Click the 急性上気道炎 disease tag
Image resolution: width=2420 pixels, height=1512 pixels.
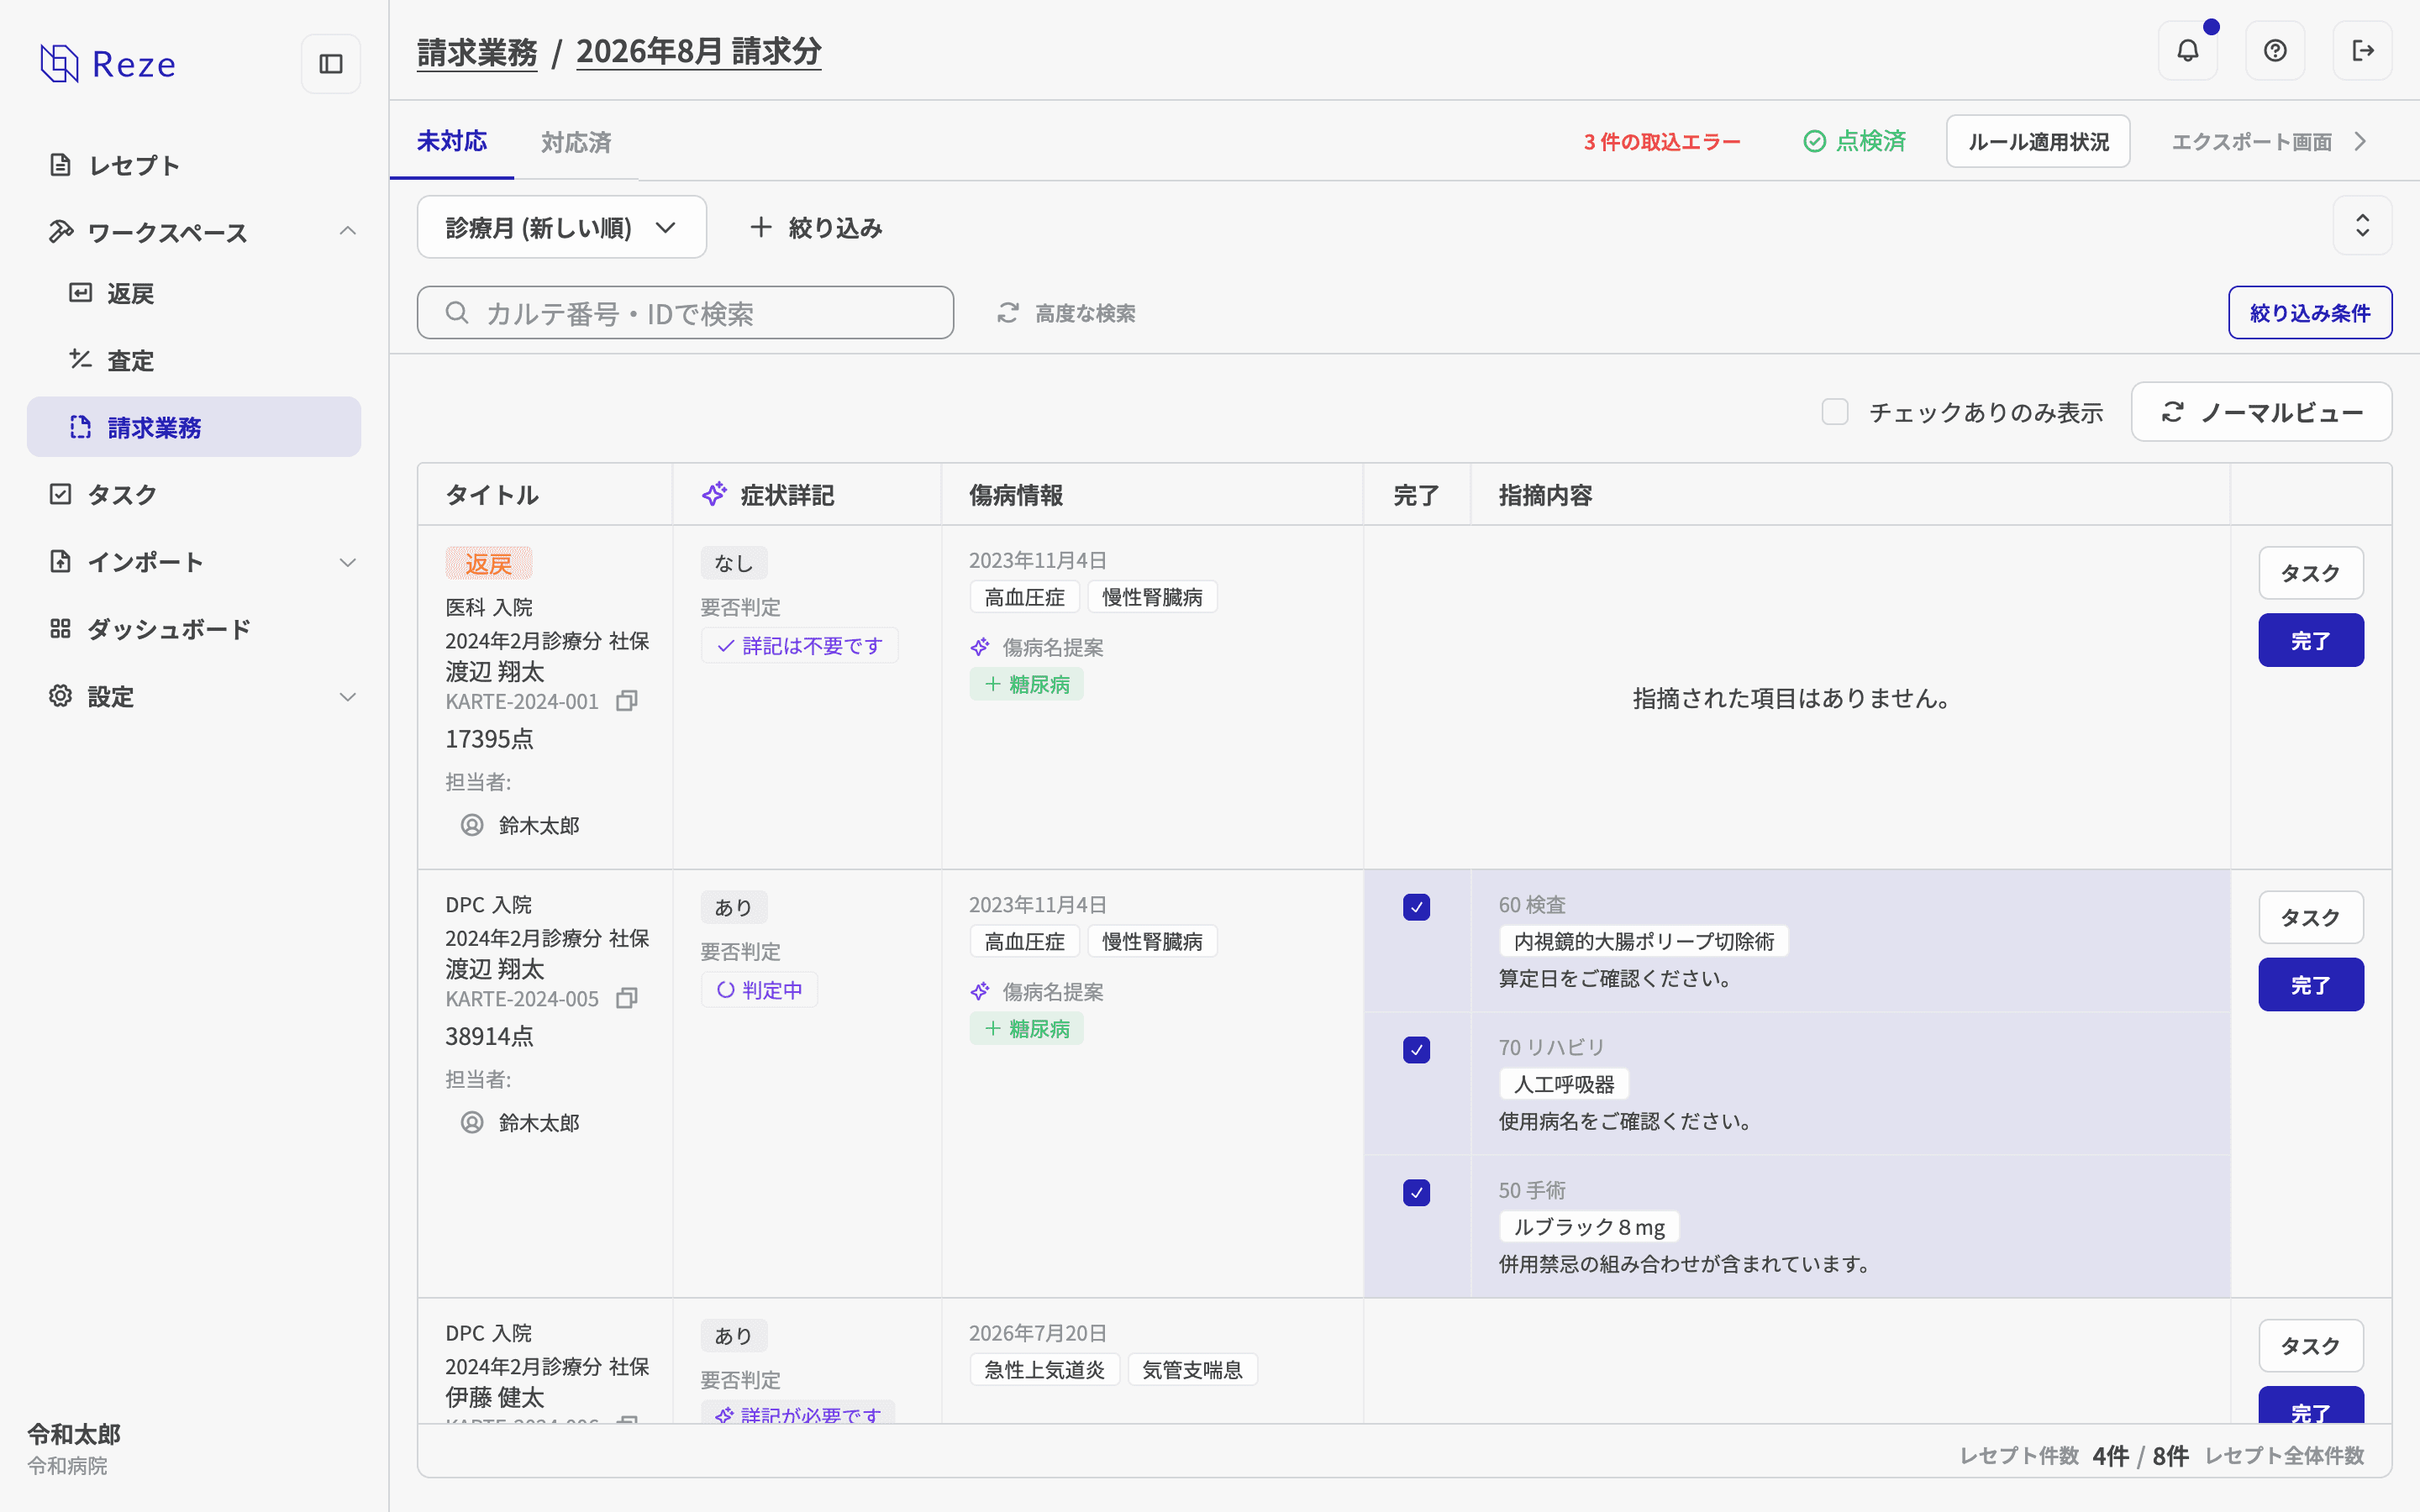[x=1044, y=1370]
